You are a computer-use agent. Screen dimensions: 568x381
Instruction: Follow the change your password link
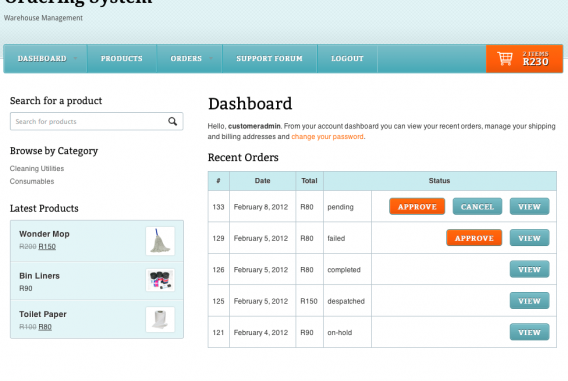[x=327, y=137]
